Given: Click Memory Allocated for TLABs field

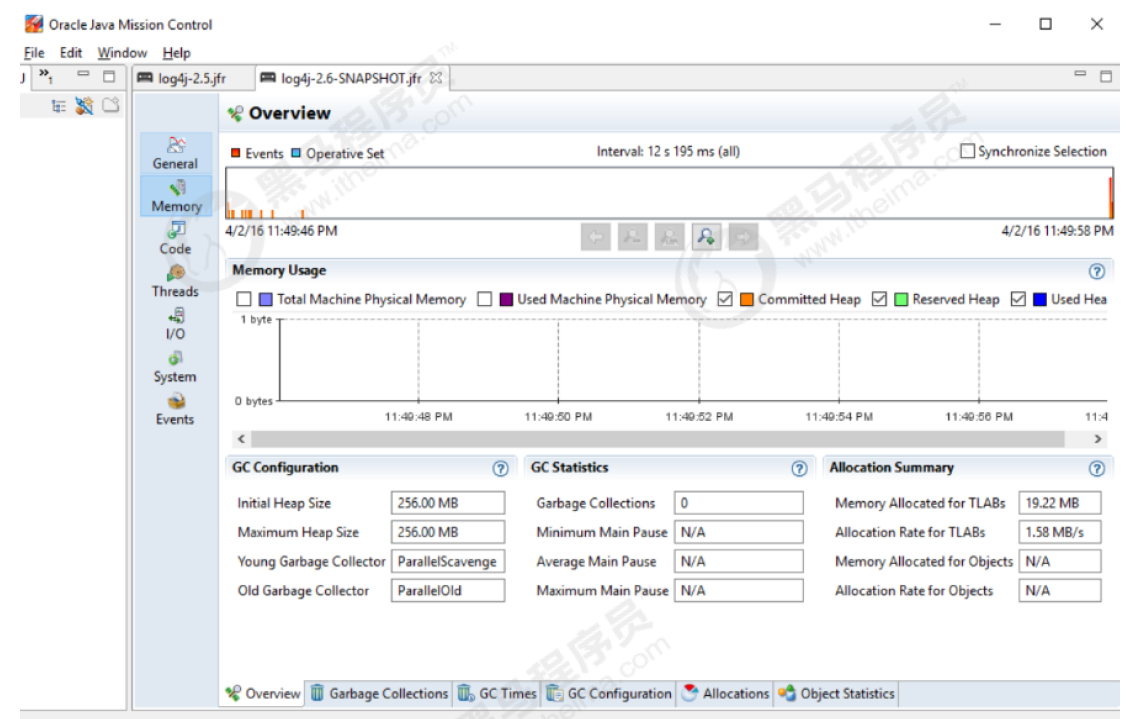Looking at the screenshot, I should click(1059, 503).
